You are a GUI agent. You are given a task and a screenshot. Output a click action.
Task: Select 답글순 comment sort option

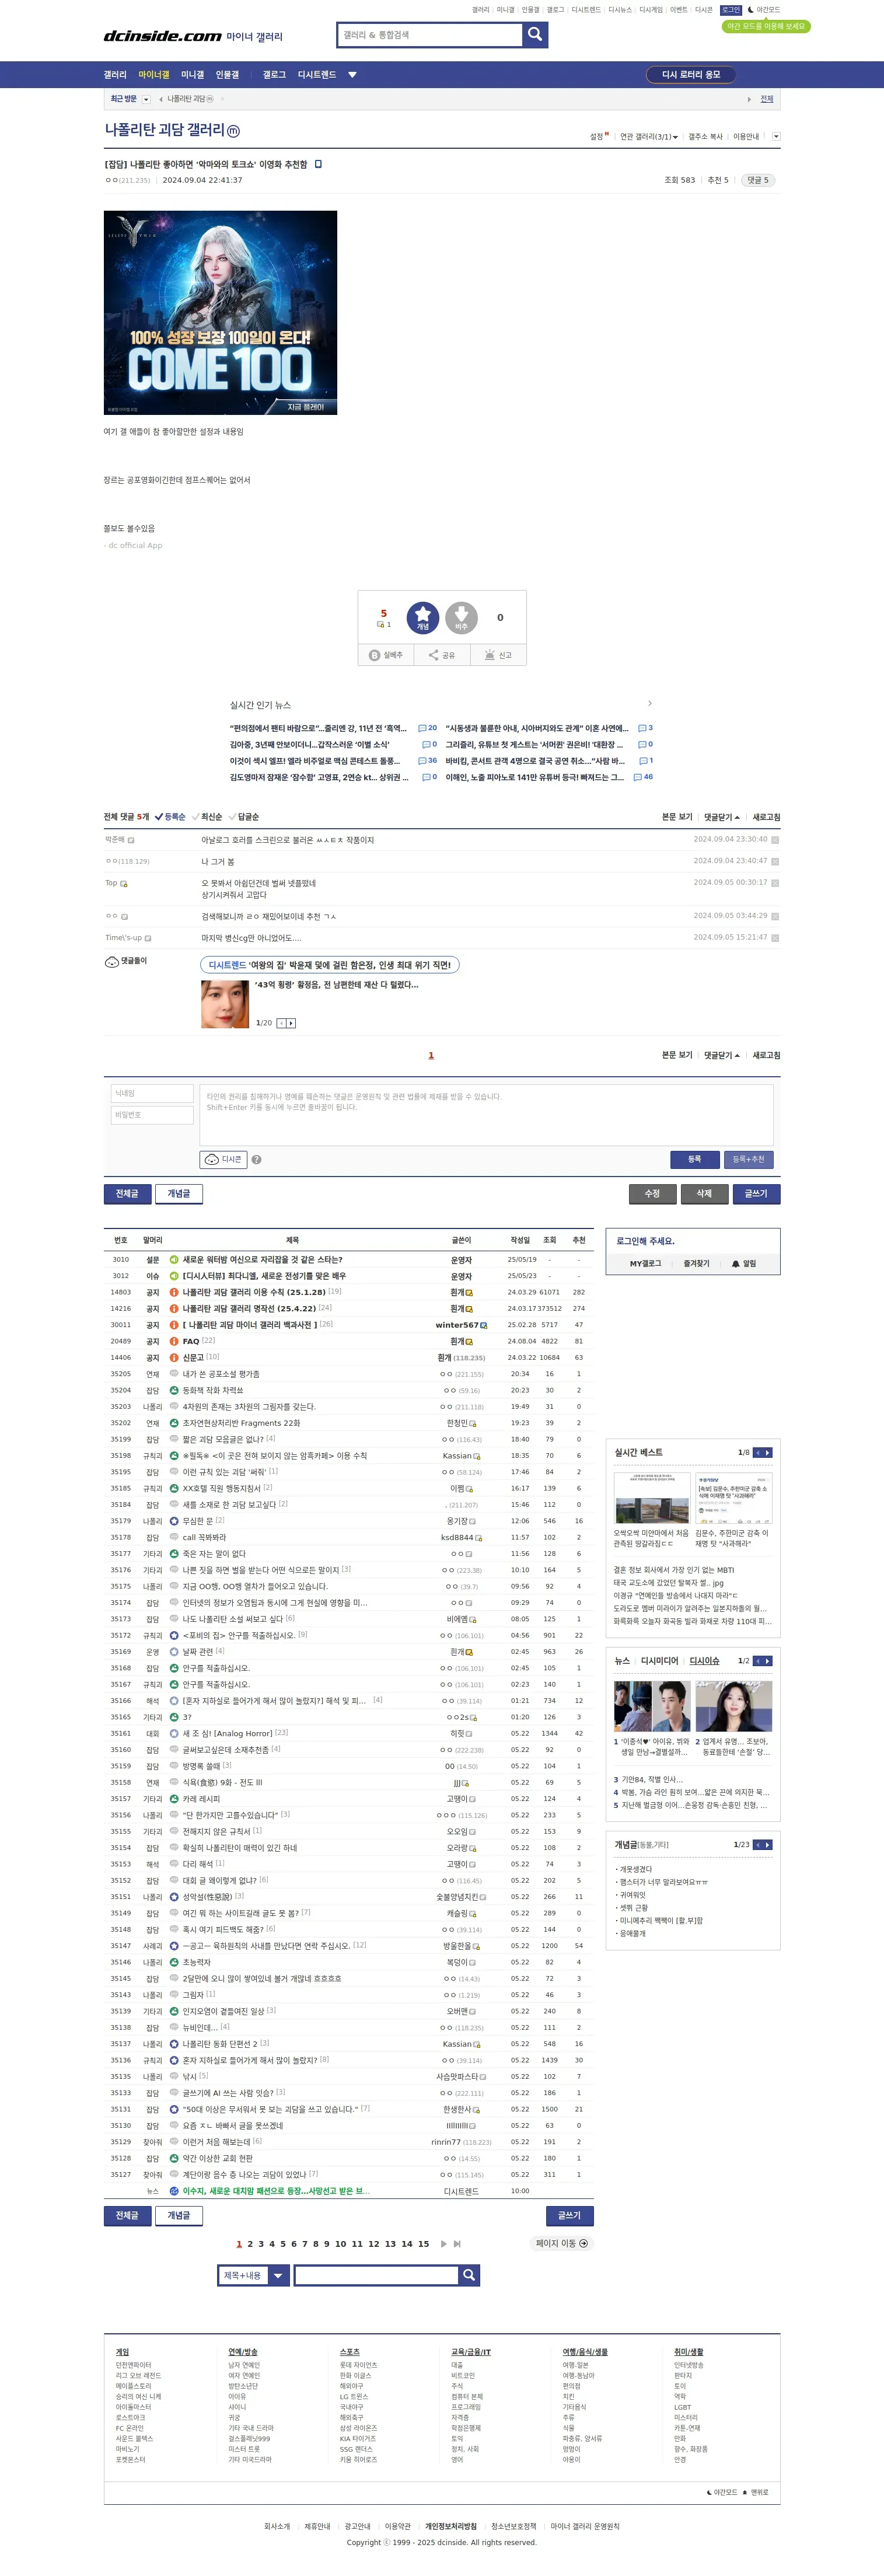pos(244,817)
